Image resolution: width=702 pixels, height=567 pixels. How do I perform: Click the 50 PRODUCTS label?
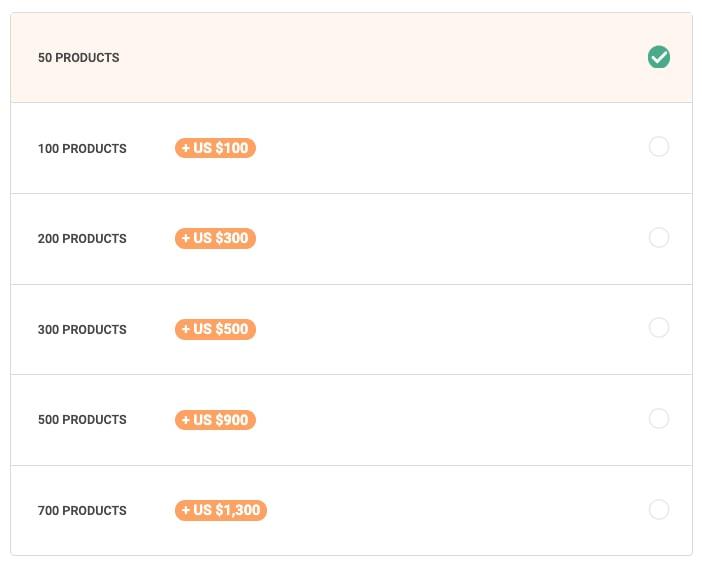coord(78,58)
